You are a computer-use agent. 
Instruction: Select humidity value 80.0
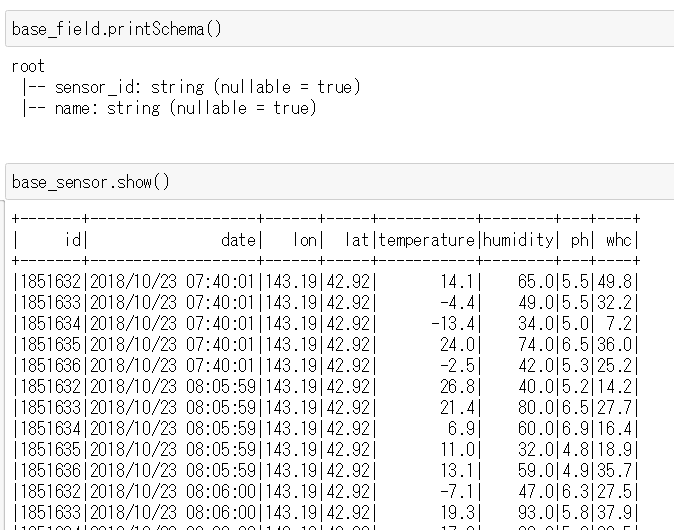(x=536, y=408)
